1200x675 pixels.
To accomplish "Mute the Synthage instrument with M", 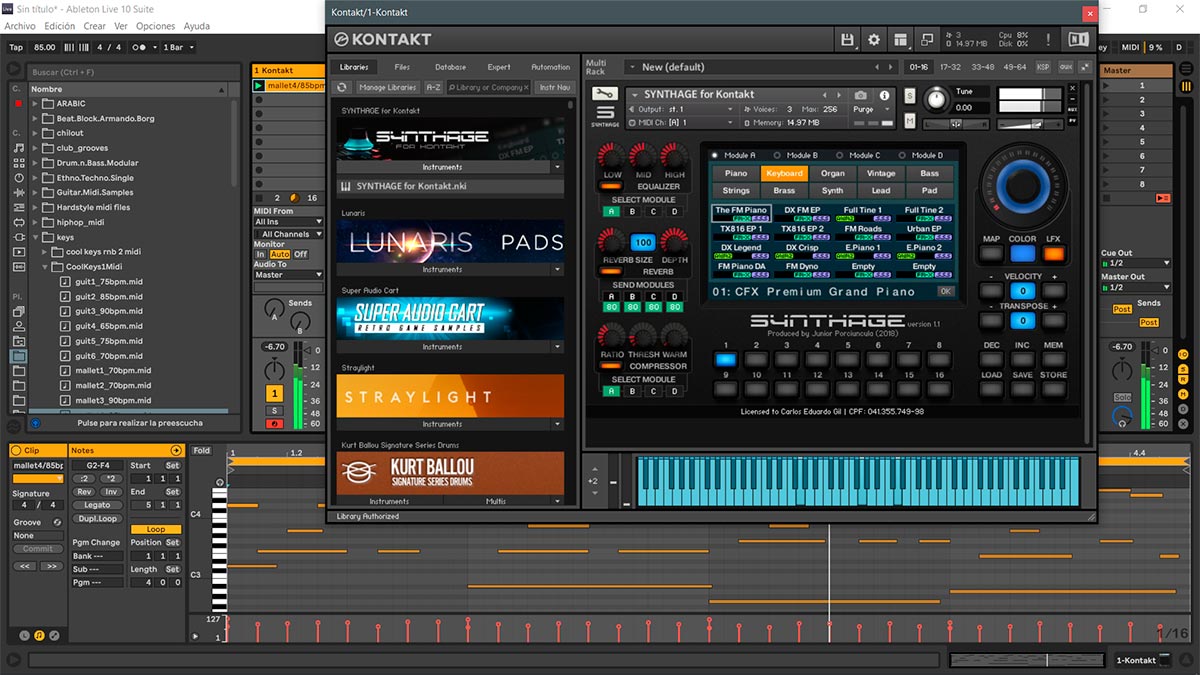I will tap(910, 121).
